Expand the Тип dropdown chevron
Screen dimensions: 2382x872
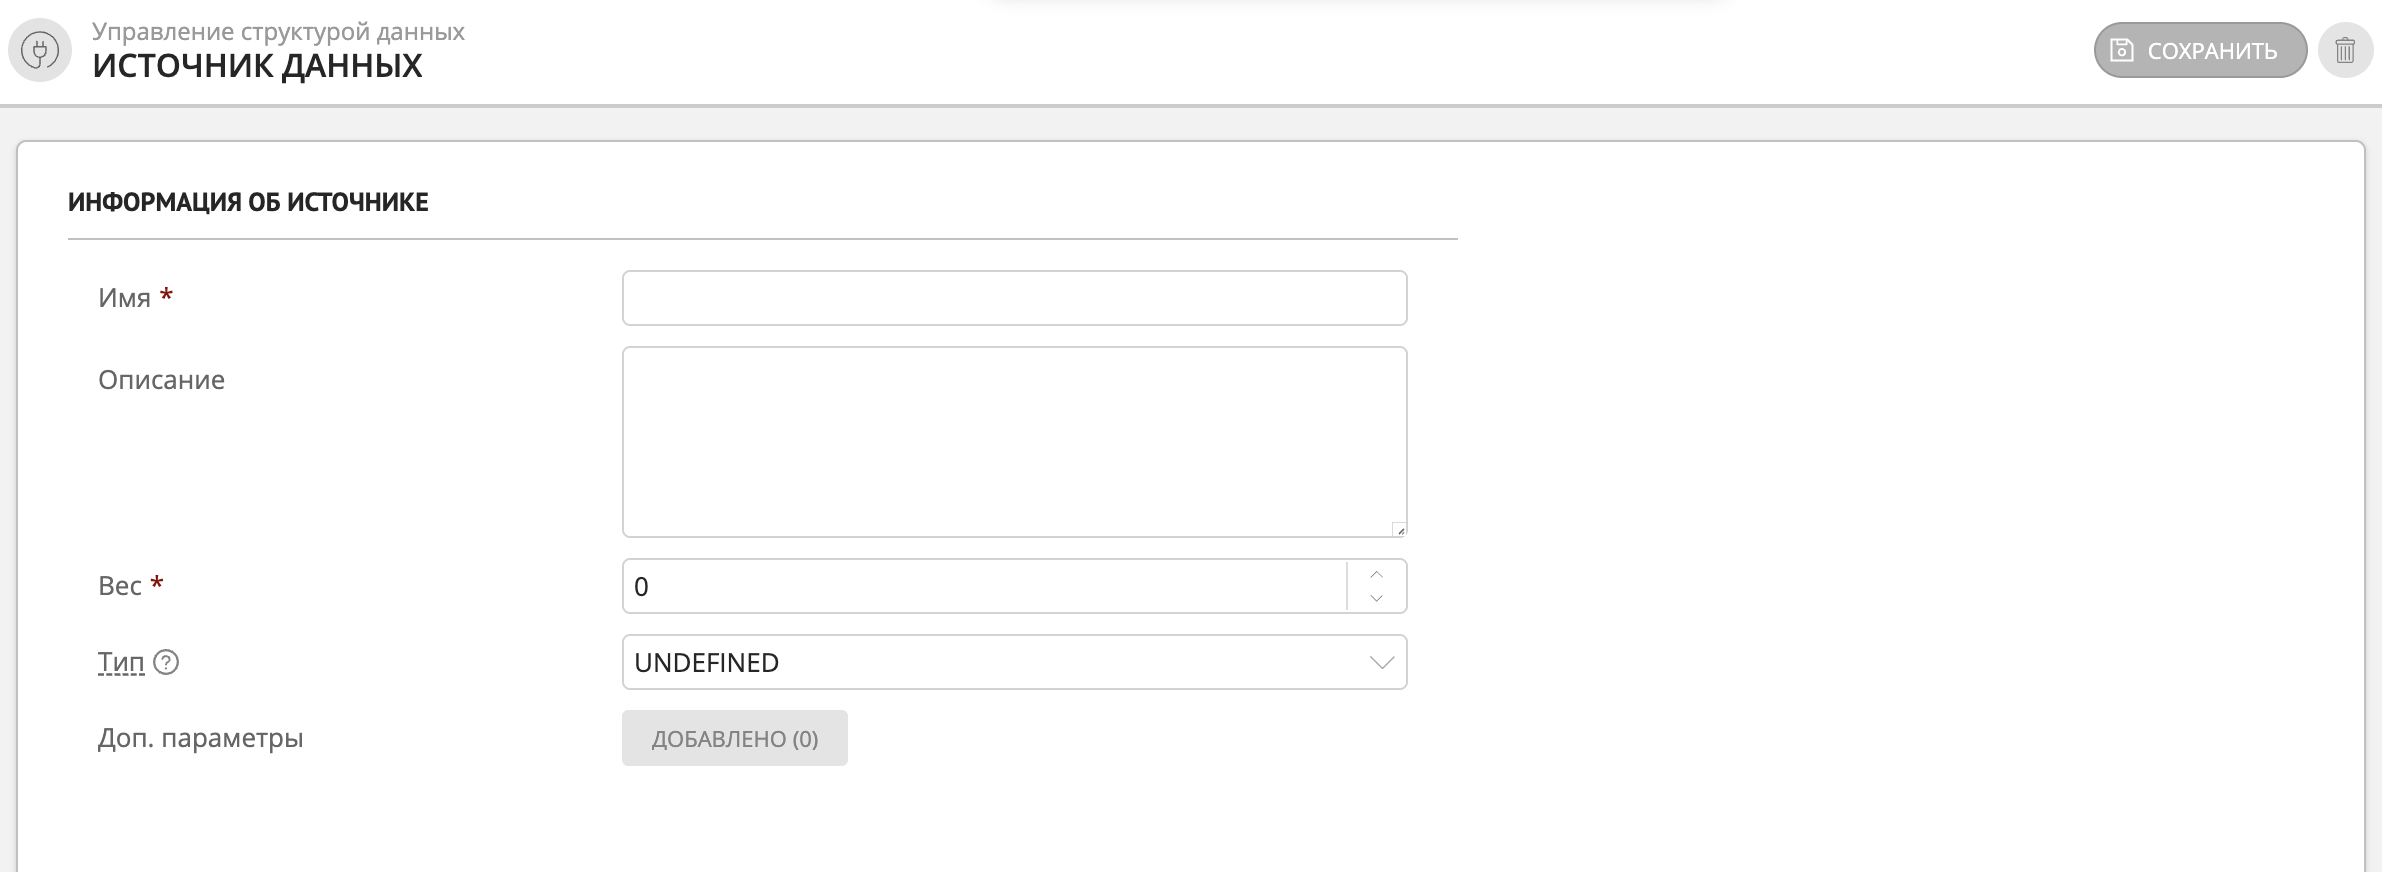pyautogui.click(x=1382, y=662)
